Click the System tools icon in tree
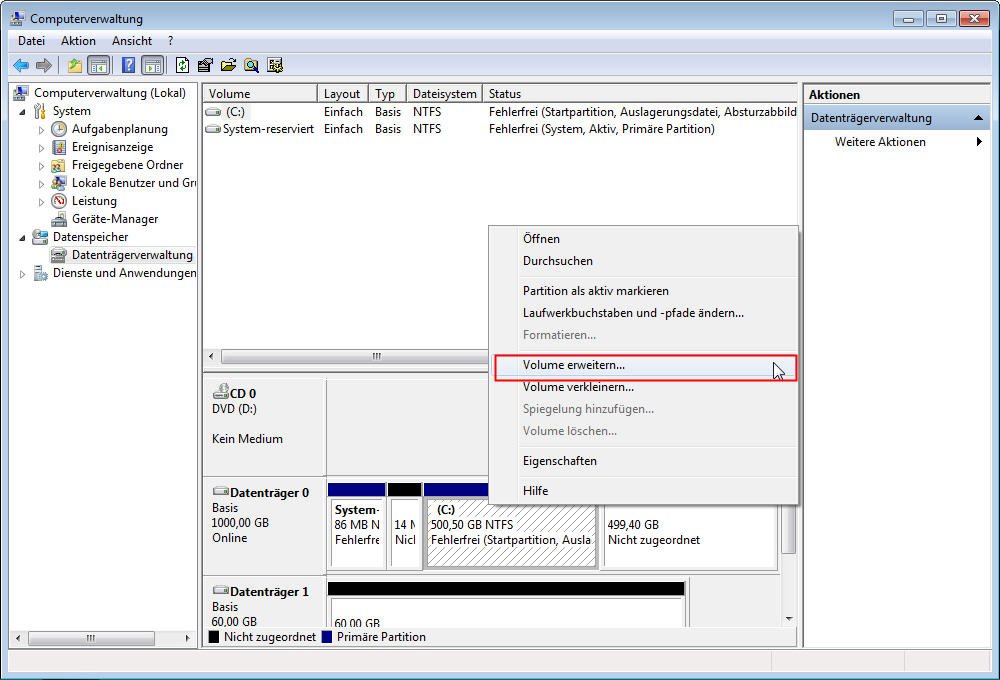 (40, 111)
